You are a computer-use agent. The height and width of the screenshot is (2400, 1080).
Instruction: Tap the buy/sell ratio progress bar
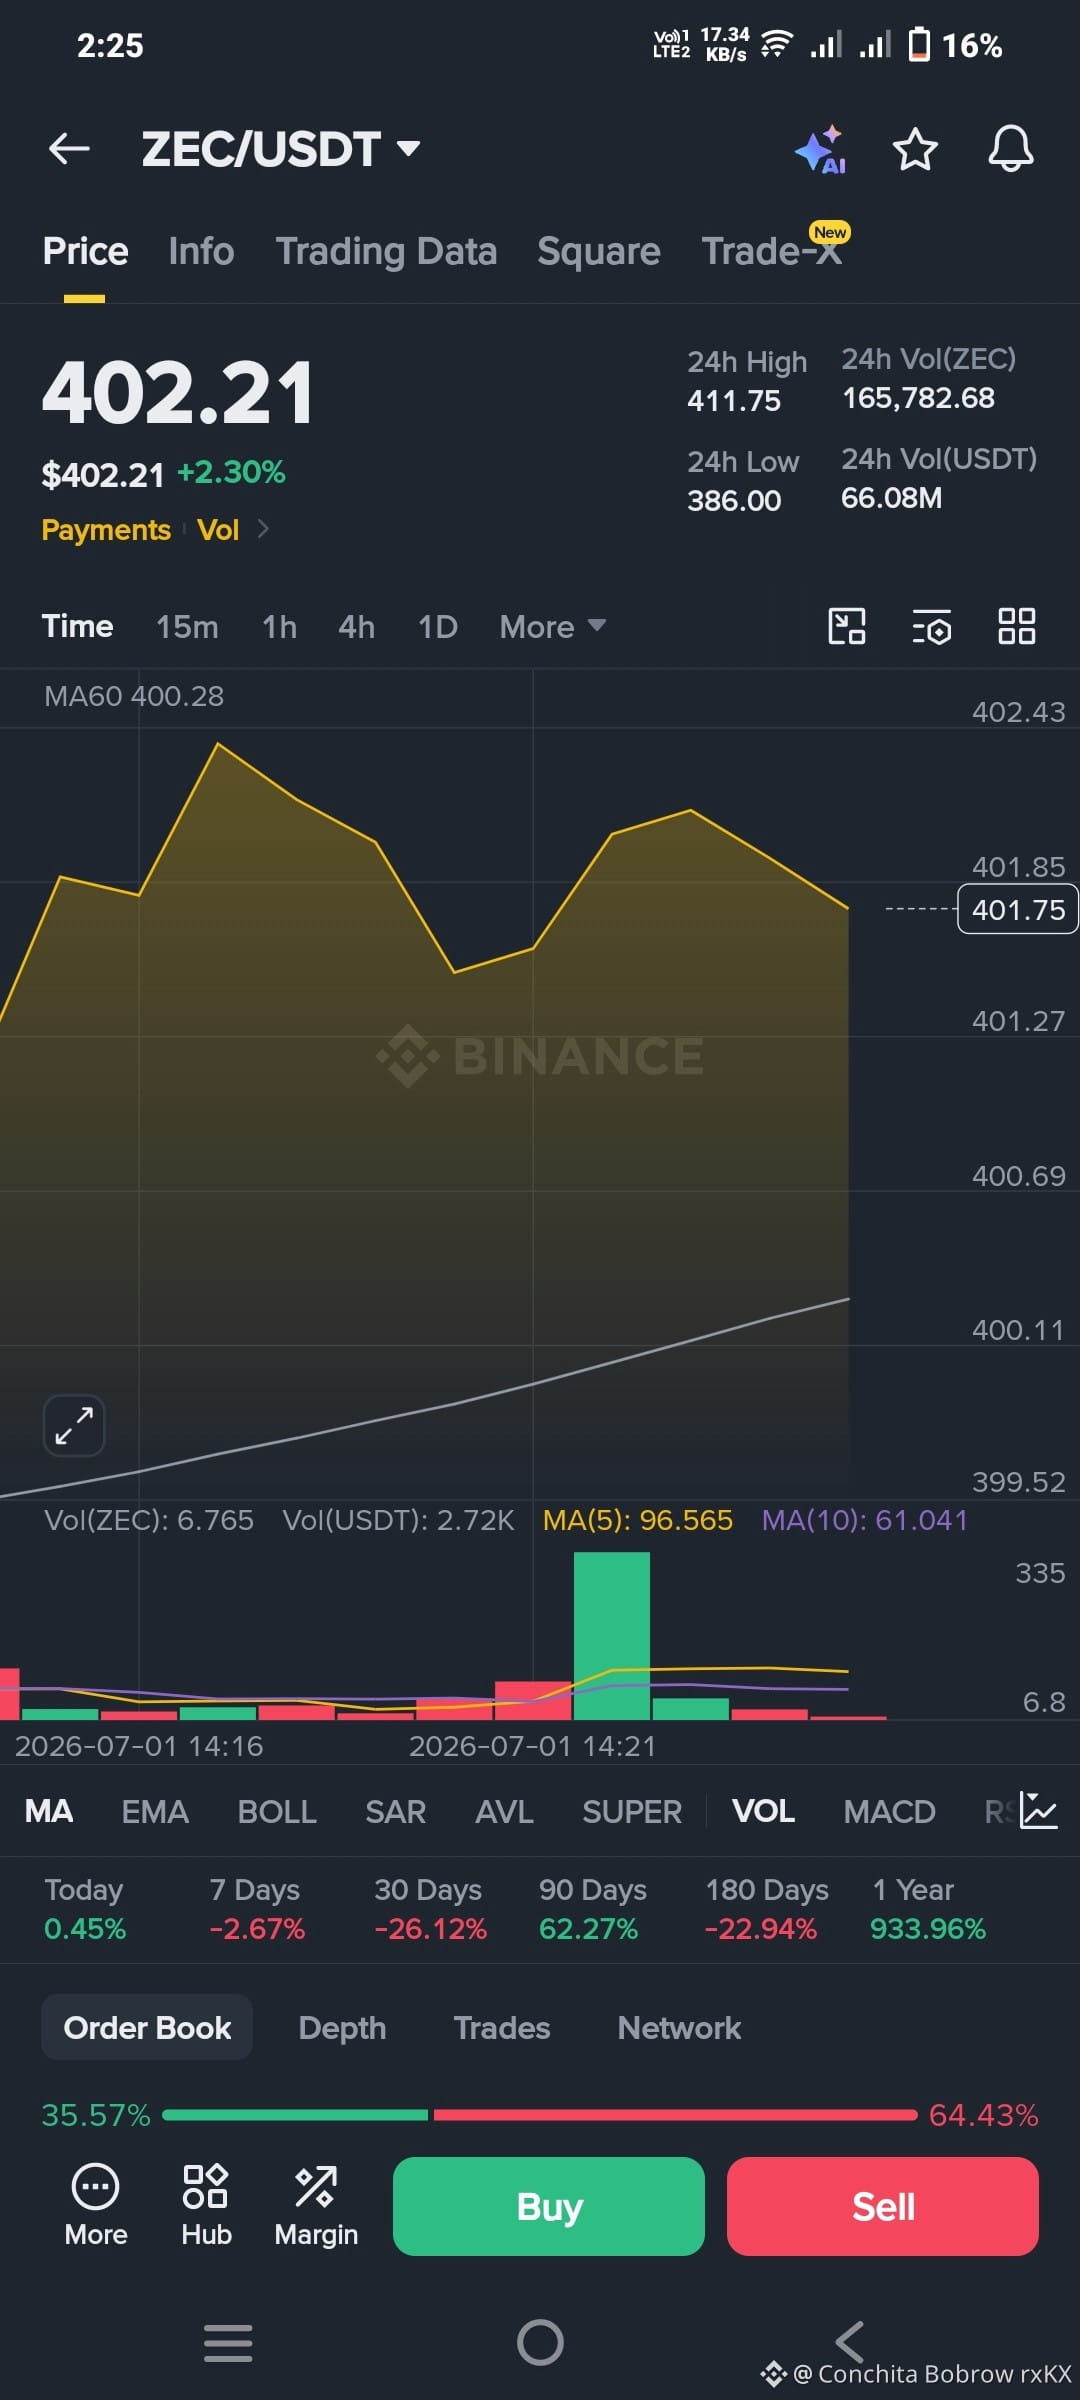click(x=540, y=2115)
